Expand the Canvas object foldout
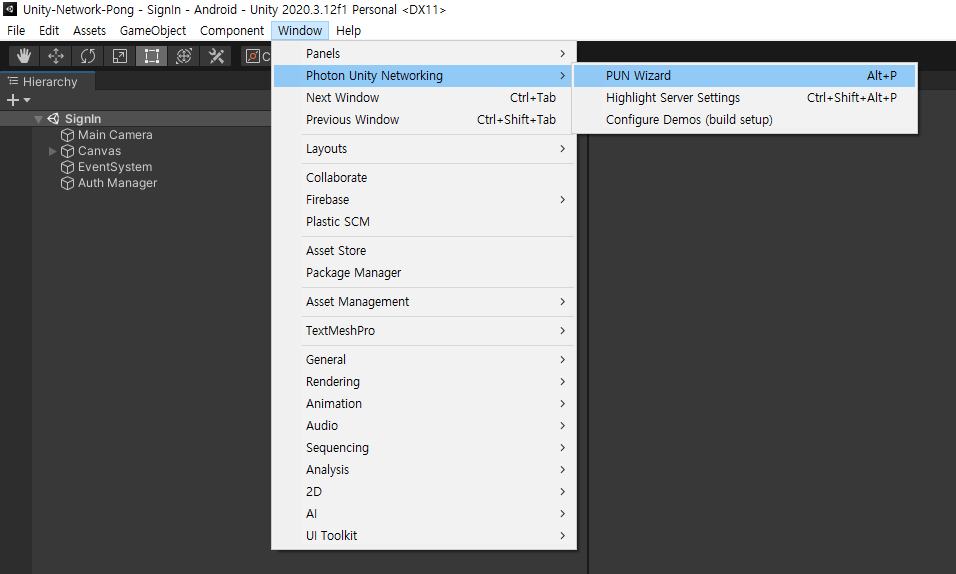 [x=52, y=151]
